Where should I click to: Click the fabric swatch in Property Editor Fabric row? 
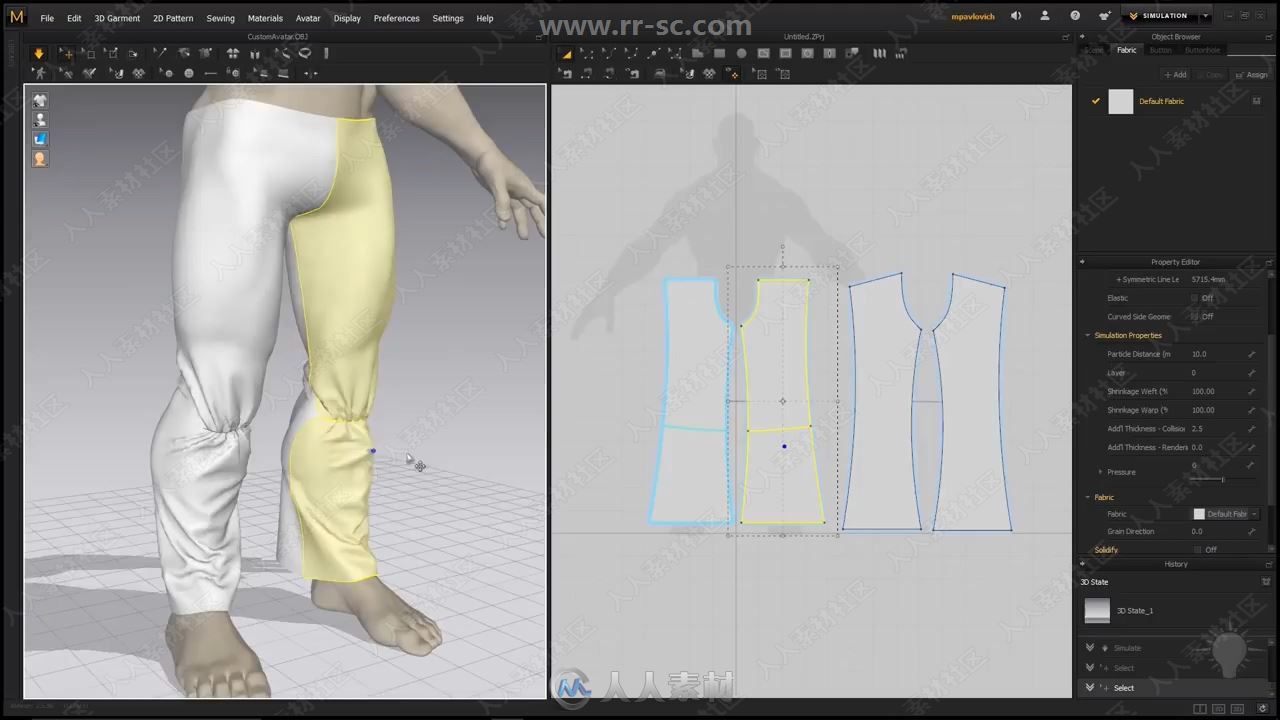pos(1199,514)
